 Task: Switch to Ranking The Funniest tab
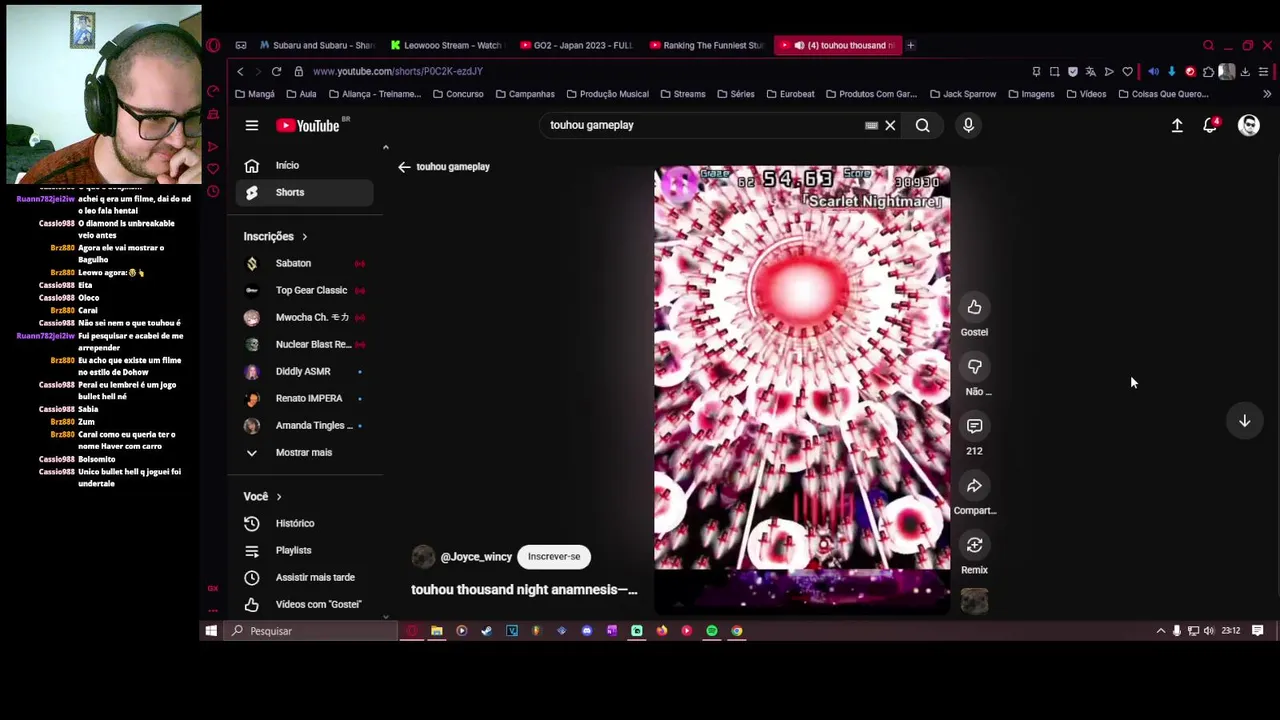pyautogui.click(x=706, y=45)
